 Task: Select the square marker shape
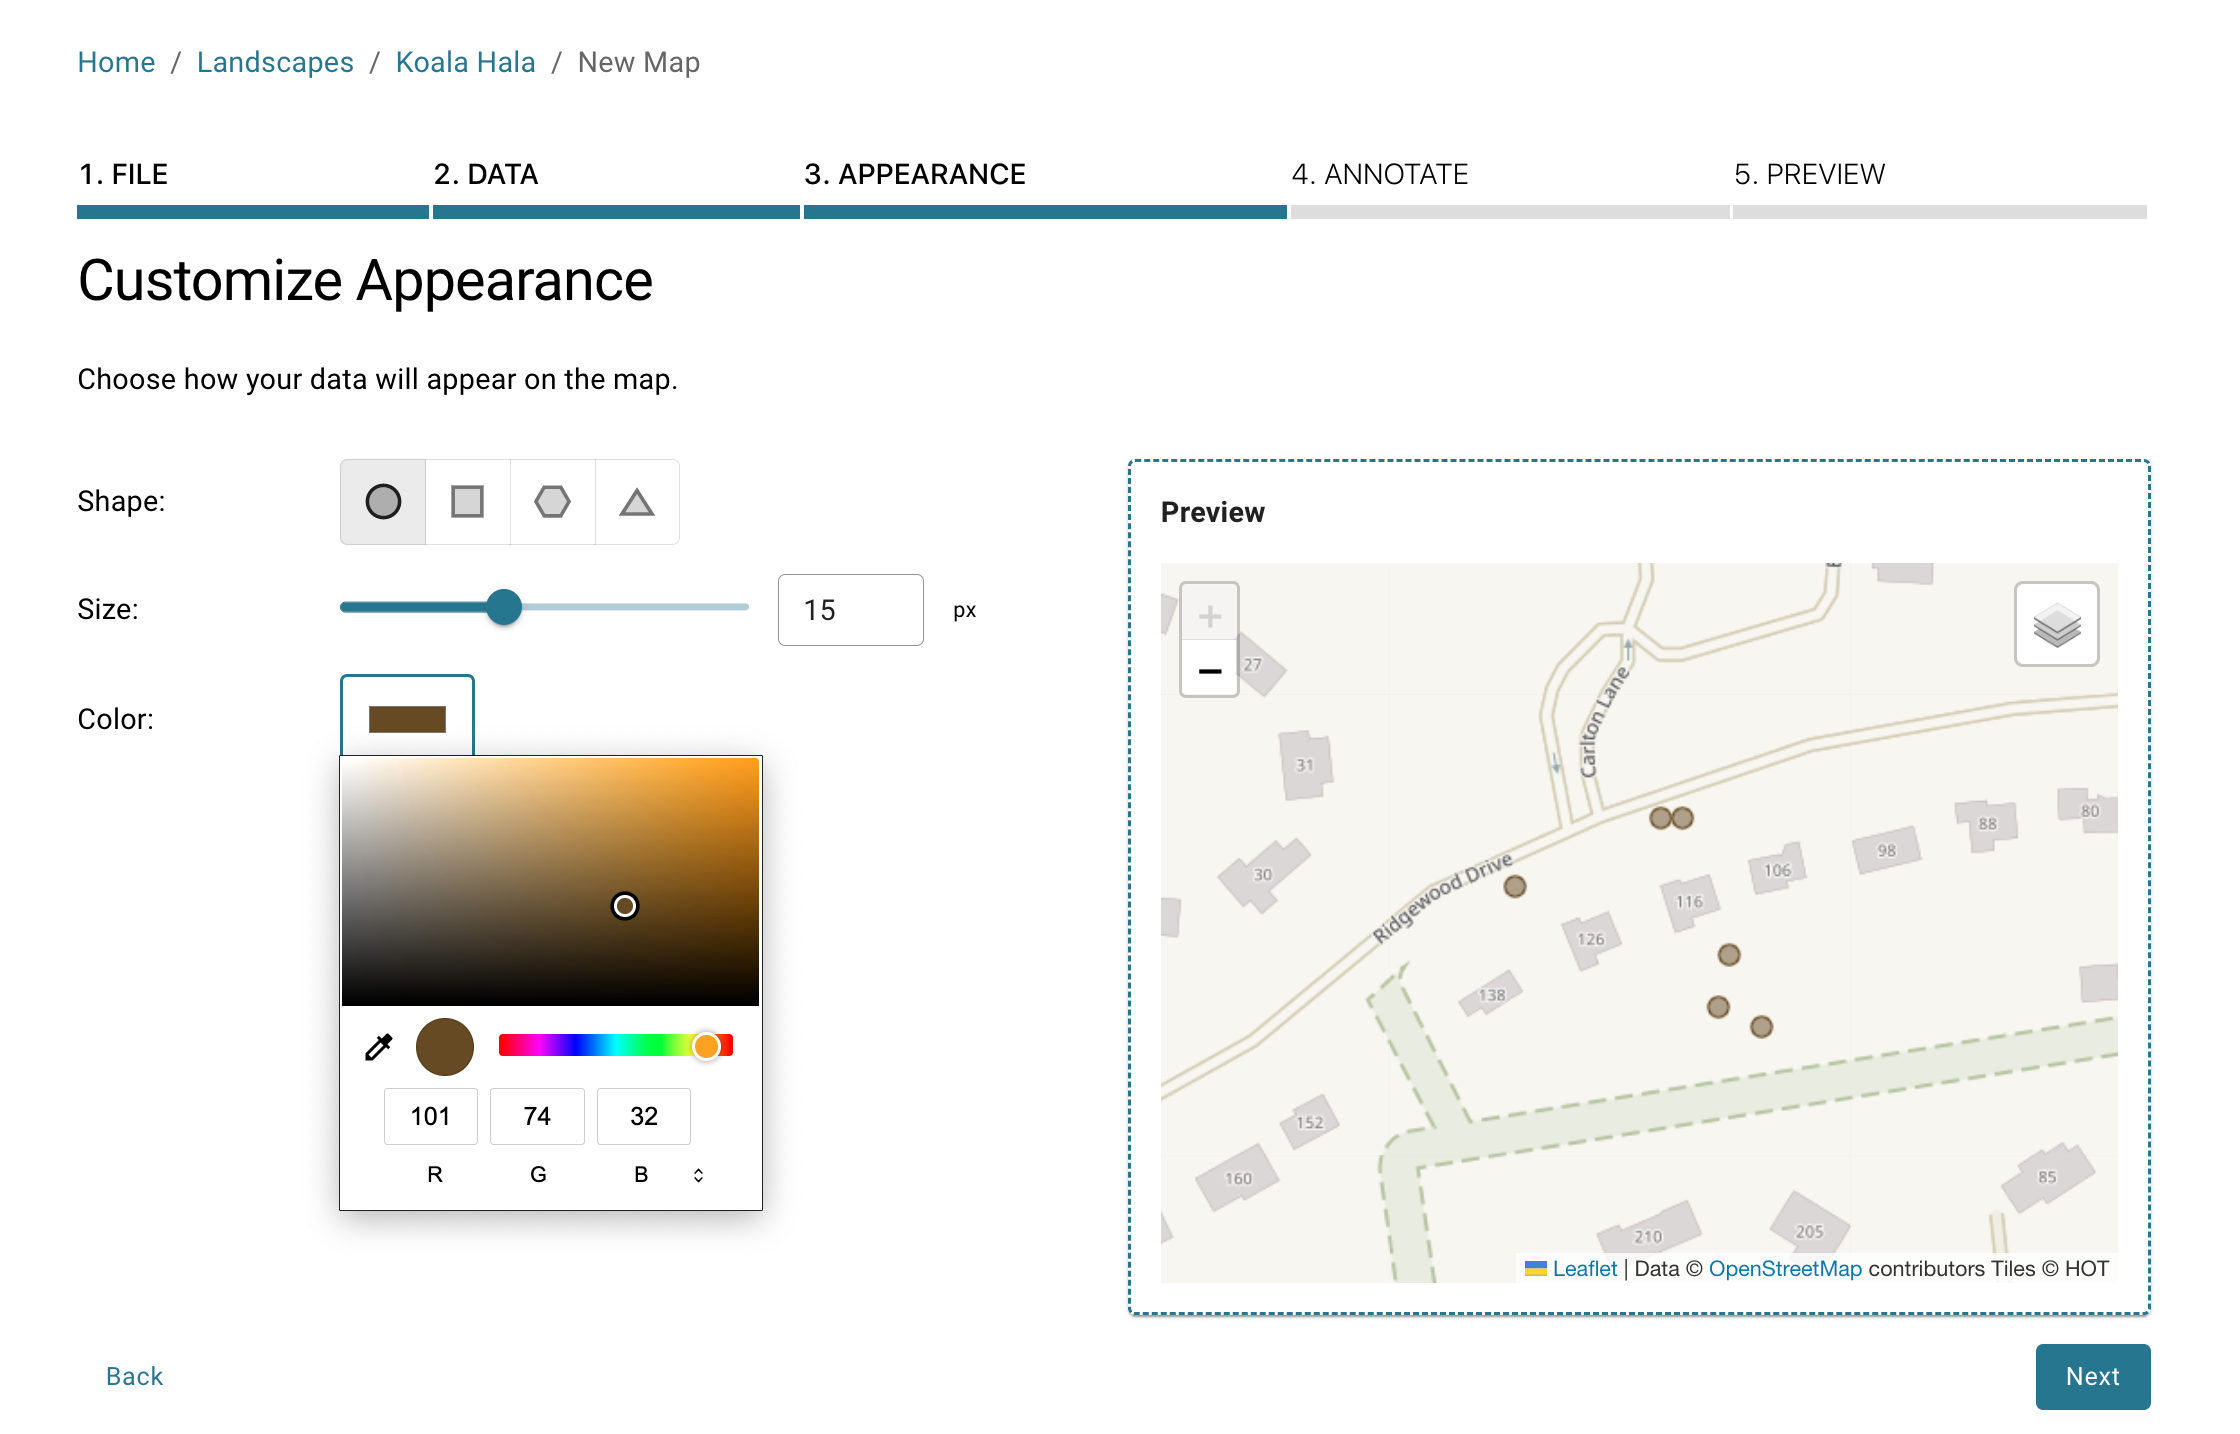click(x=467, y=501)
